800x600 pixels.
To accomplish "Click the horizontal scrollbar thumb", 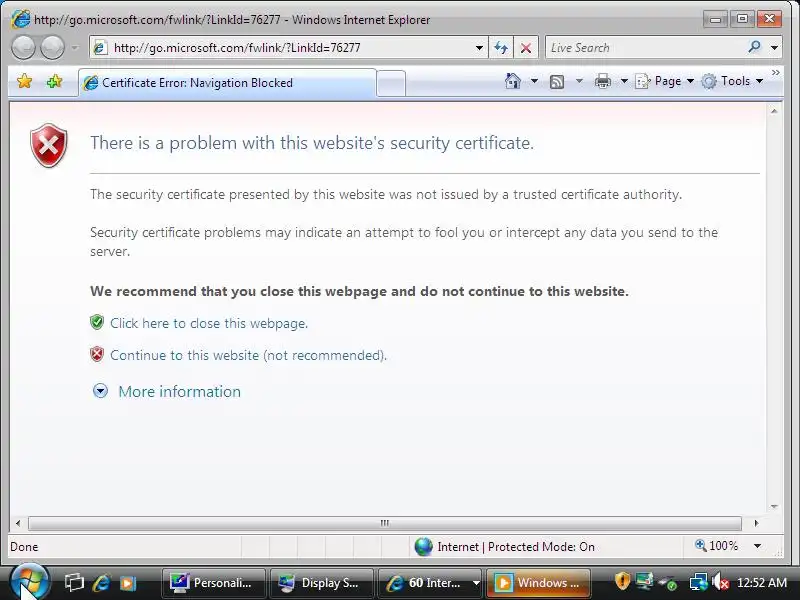I will [x=385, y=523].
